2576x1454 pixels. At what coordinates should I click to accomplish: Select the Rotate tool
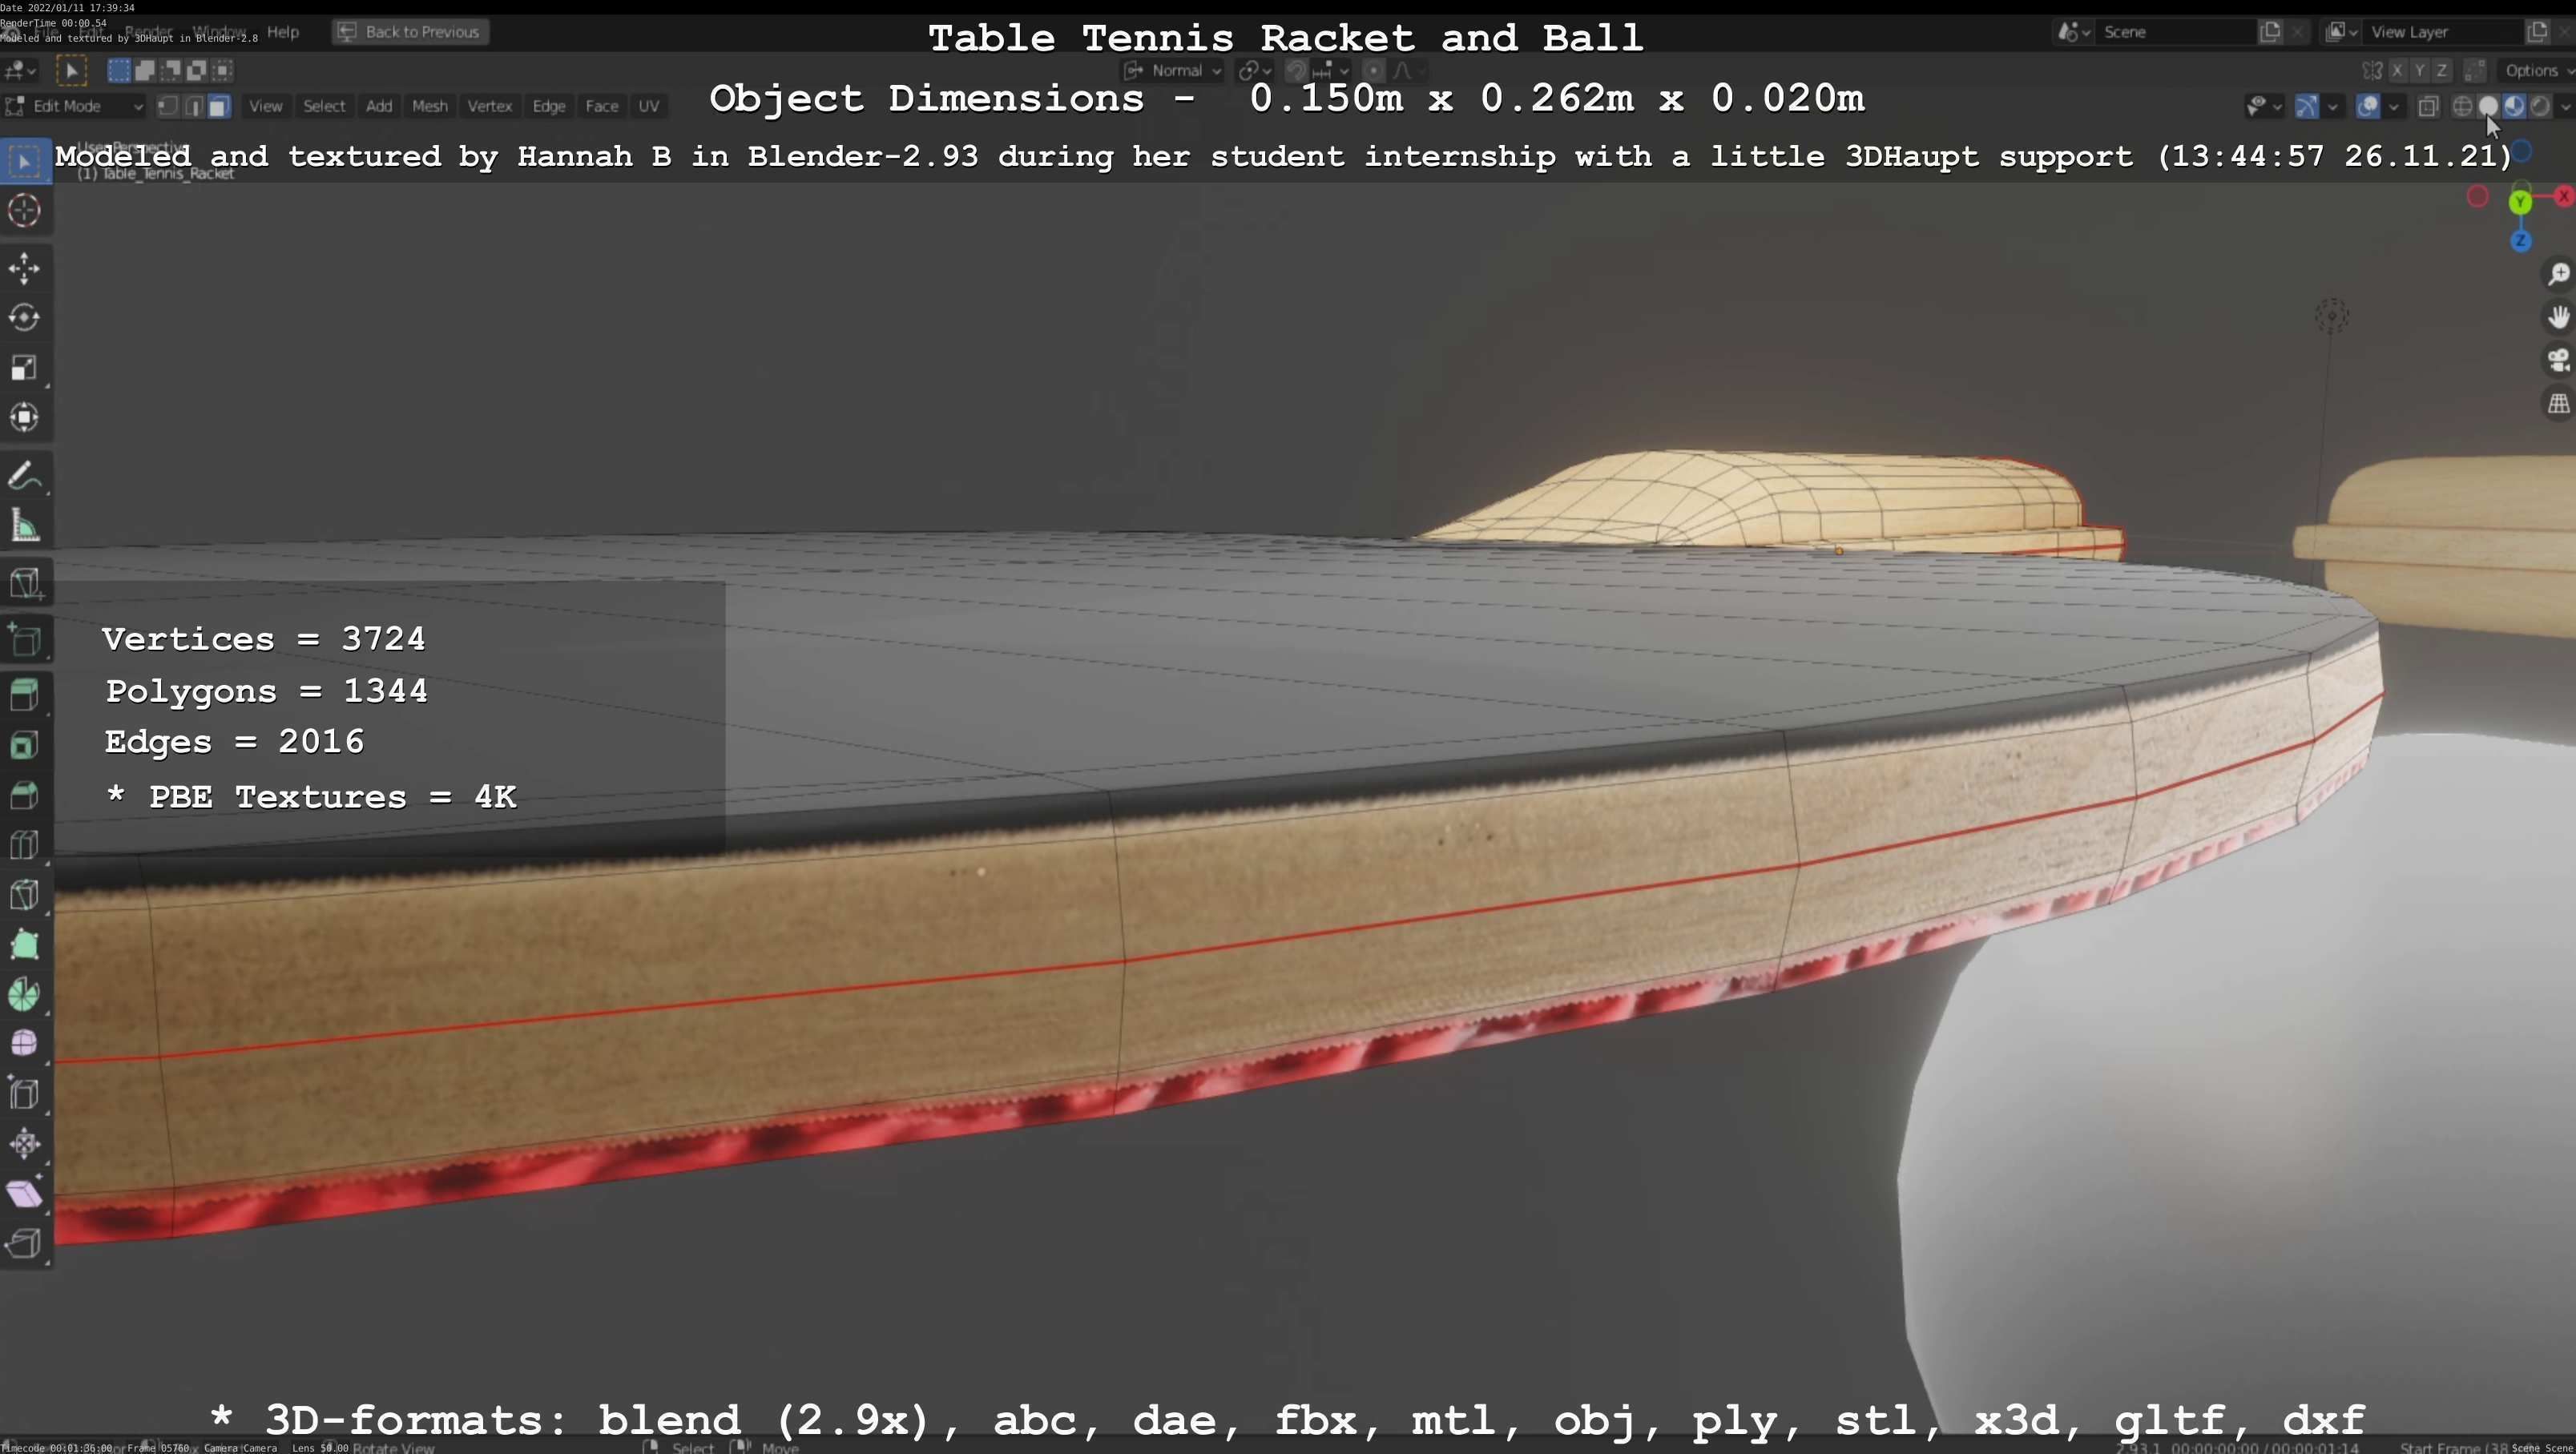[x=24, y=318]
